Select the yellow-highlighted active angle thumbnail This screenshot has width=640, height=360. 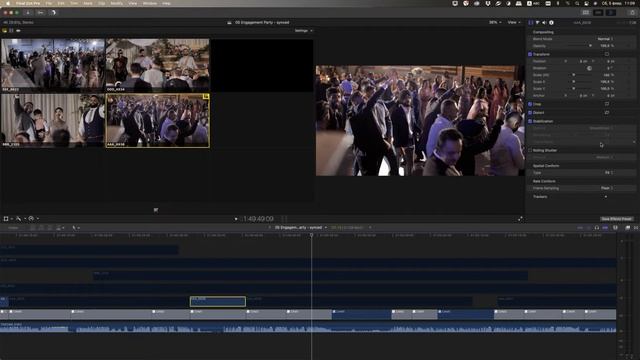158,121
